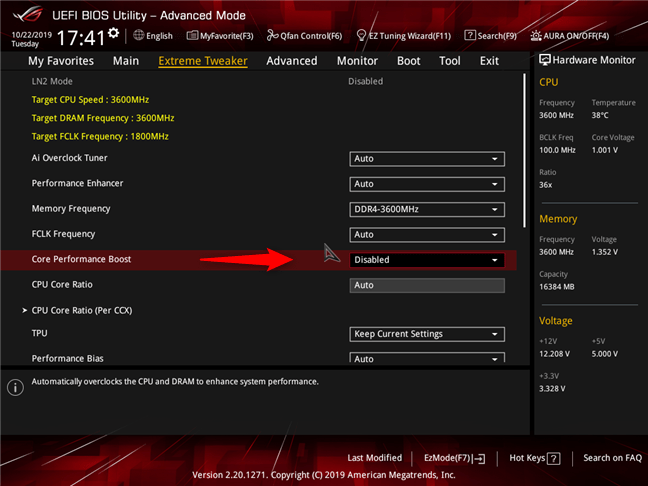Screen dimensions: 648x486
Task: Click the info icon in the help bar
Action: coord(15,386)
